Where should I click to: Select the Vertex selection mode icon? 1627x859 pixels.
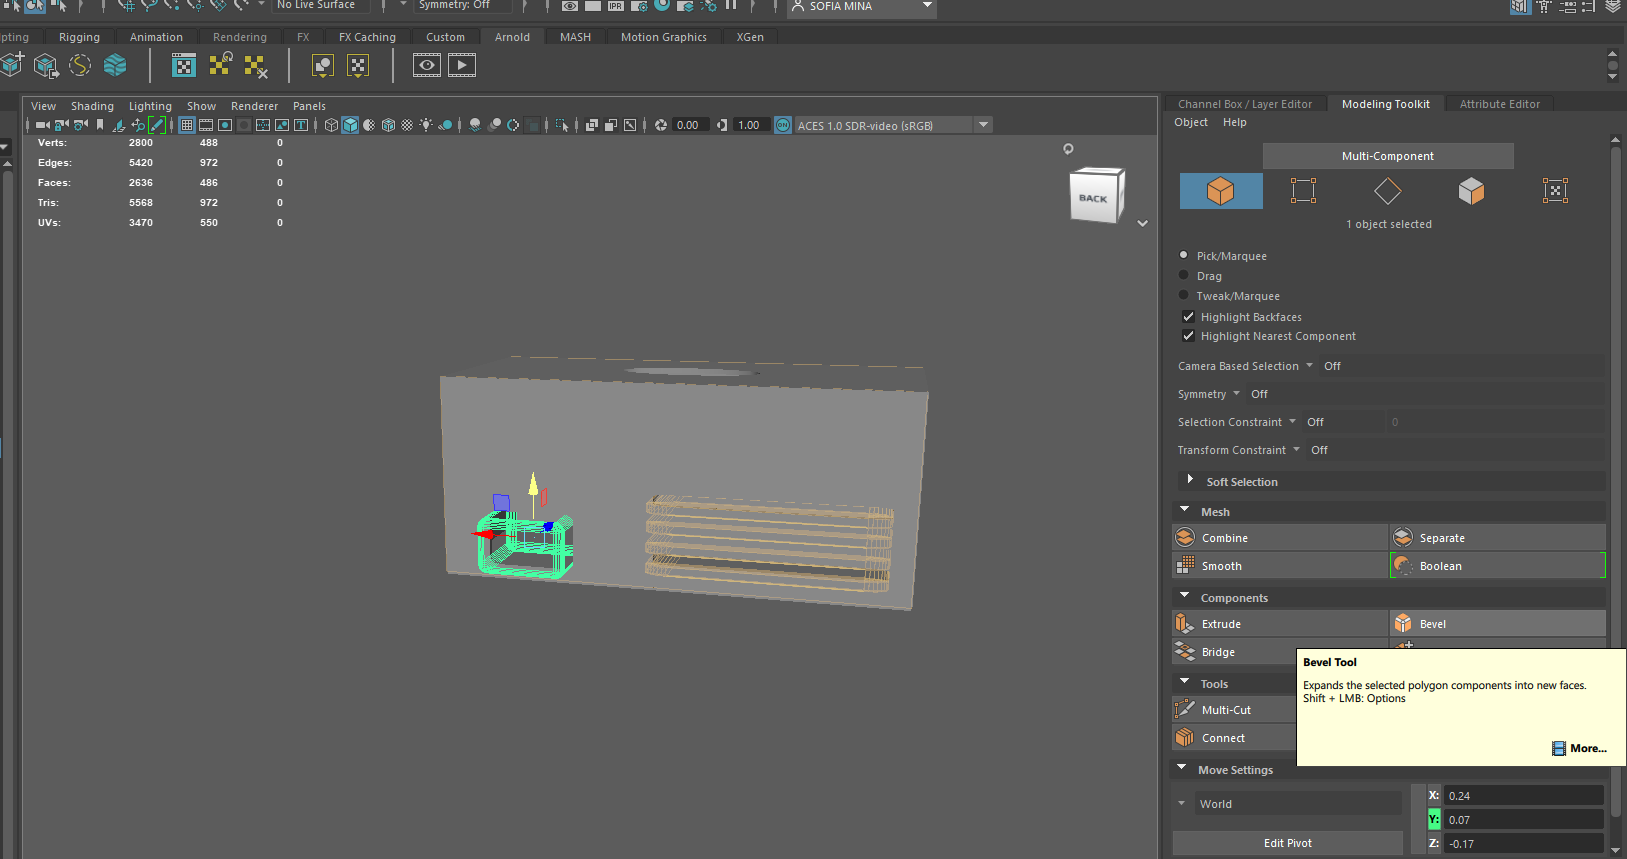[x=1303, y=191]
